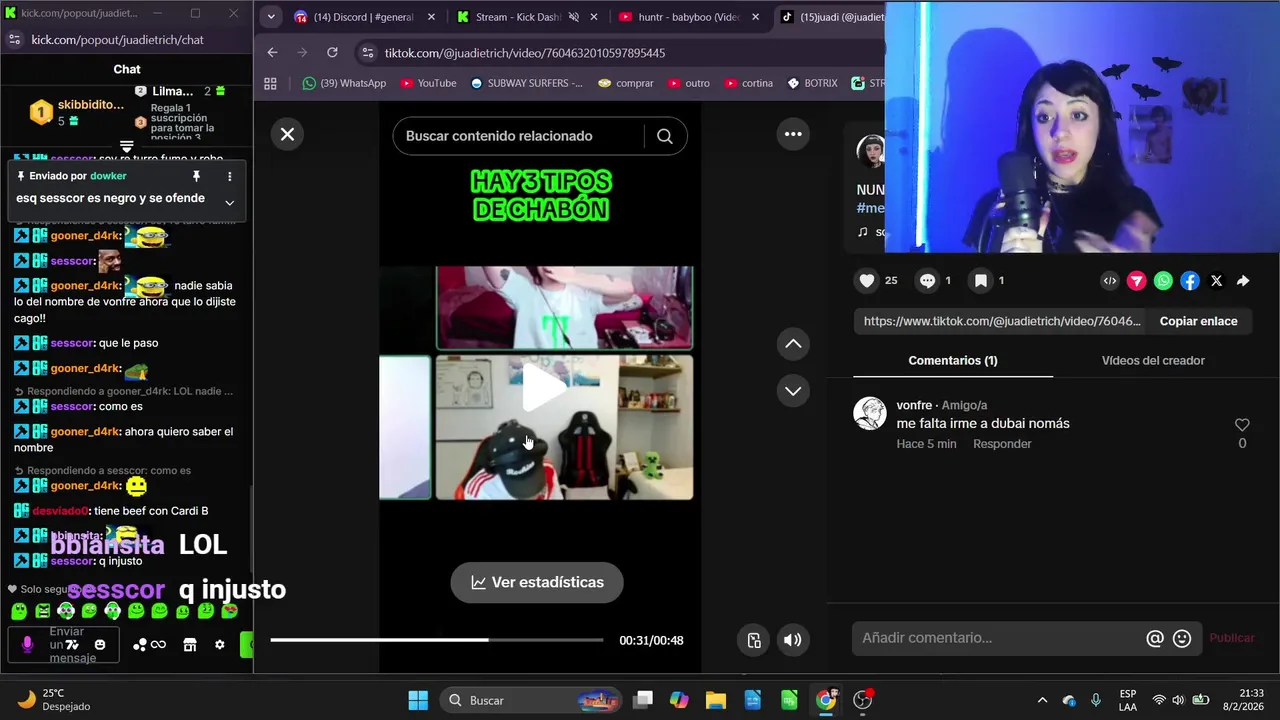The height and width of the screenshot is (720, 1280).
Task: Save the video with bookmark icon
Action: pos(981,281)
